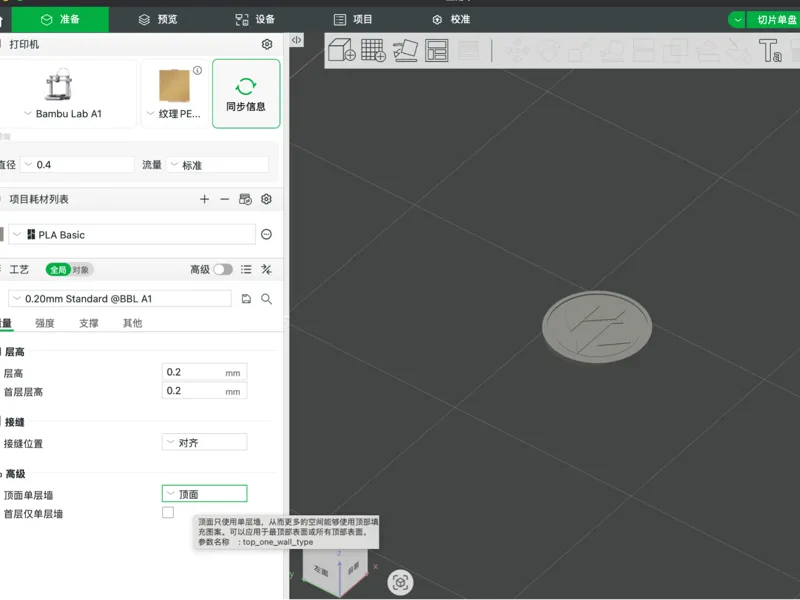Open the slice options arrow dropdown
Viewport: 800px width, 600px height.
(x=737, y=20)
